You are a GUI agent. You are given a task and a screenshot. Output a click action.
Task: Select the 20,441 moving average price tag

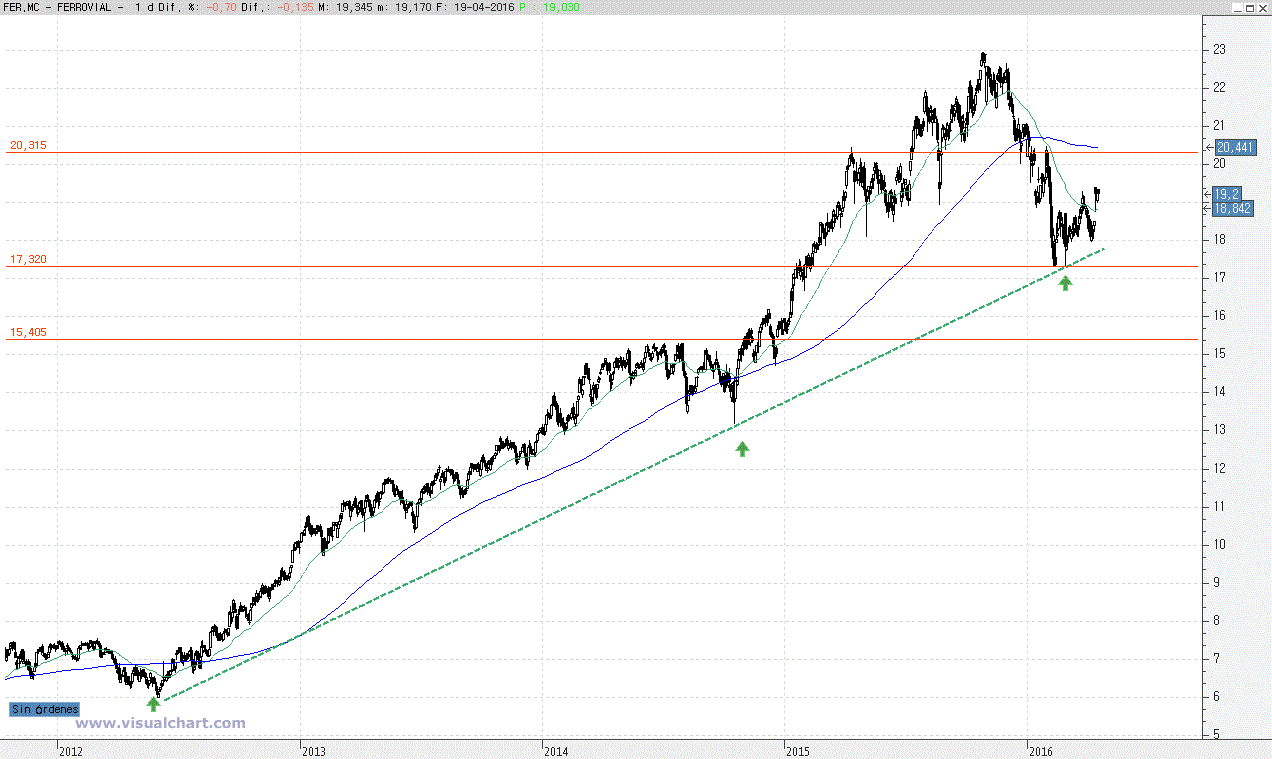pos(1235,147)
